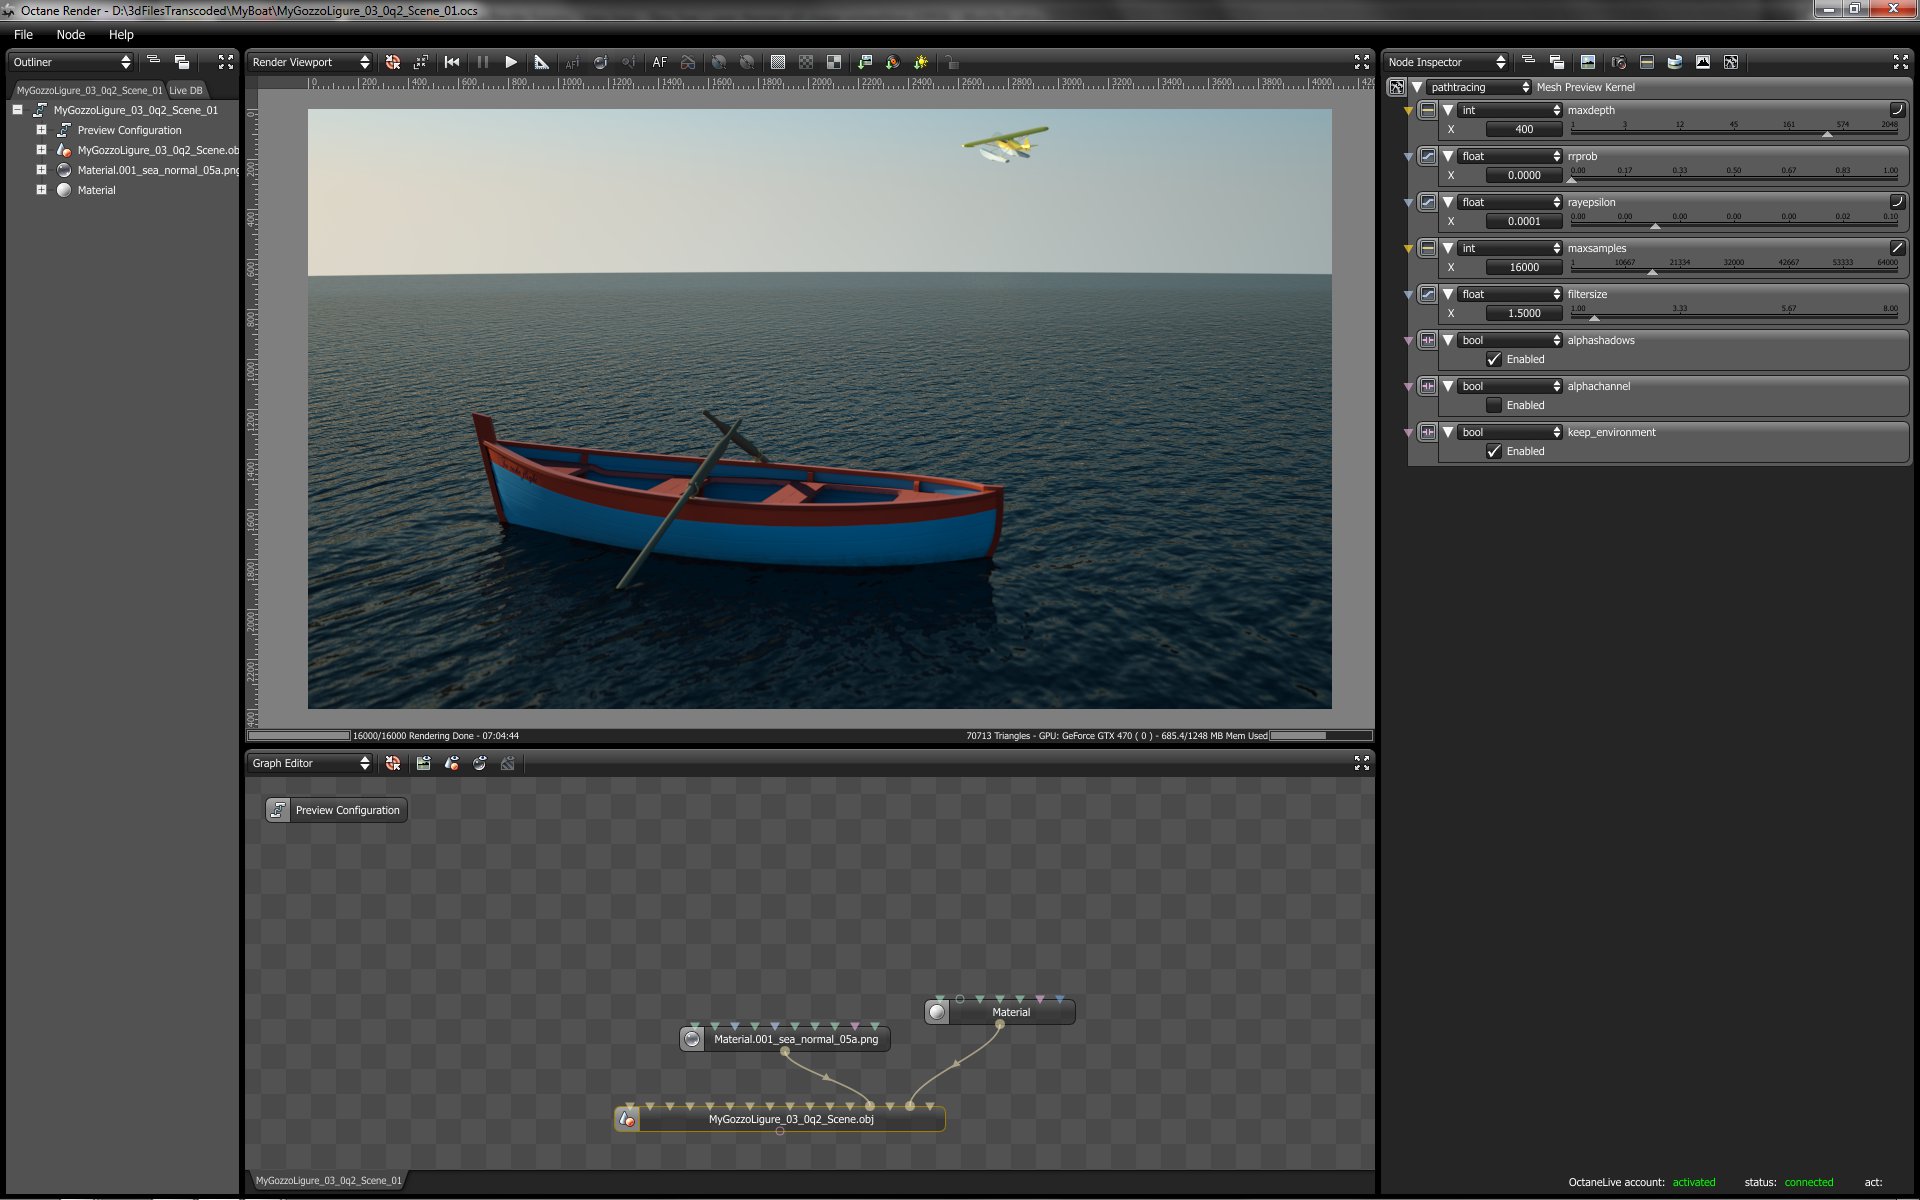Maximize the Render Viewport panel
1920x1200 pixels.
[x=1361, y=62]
